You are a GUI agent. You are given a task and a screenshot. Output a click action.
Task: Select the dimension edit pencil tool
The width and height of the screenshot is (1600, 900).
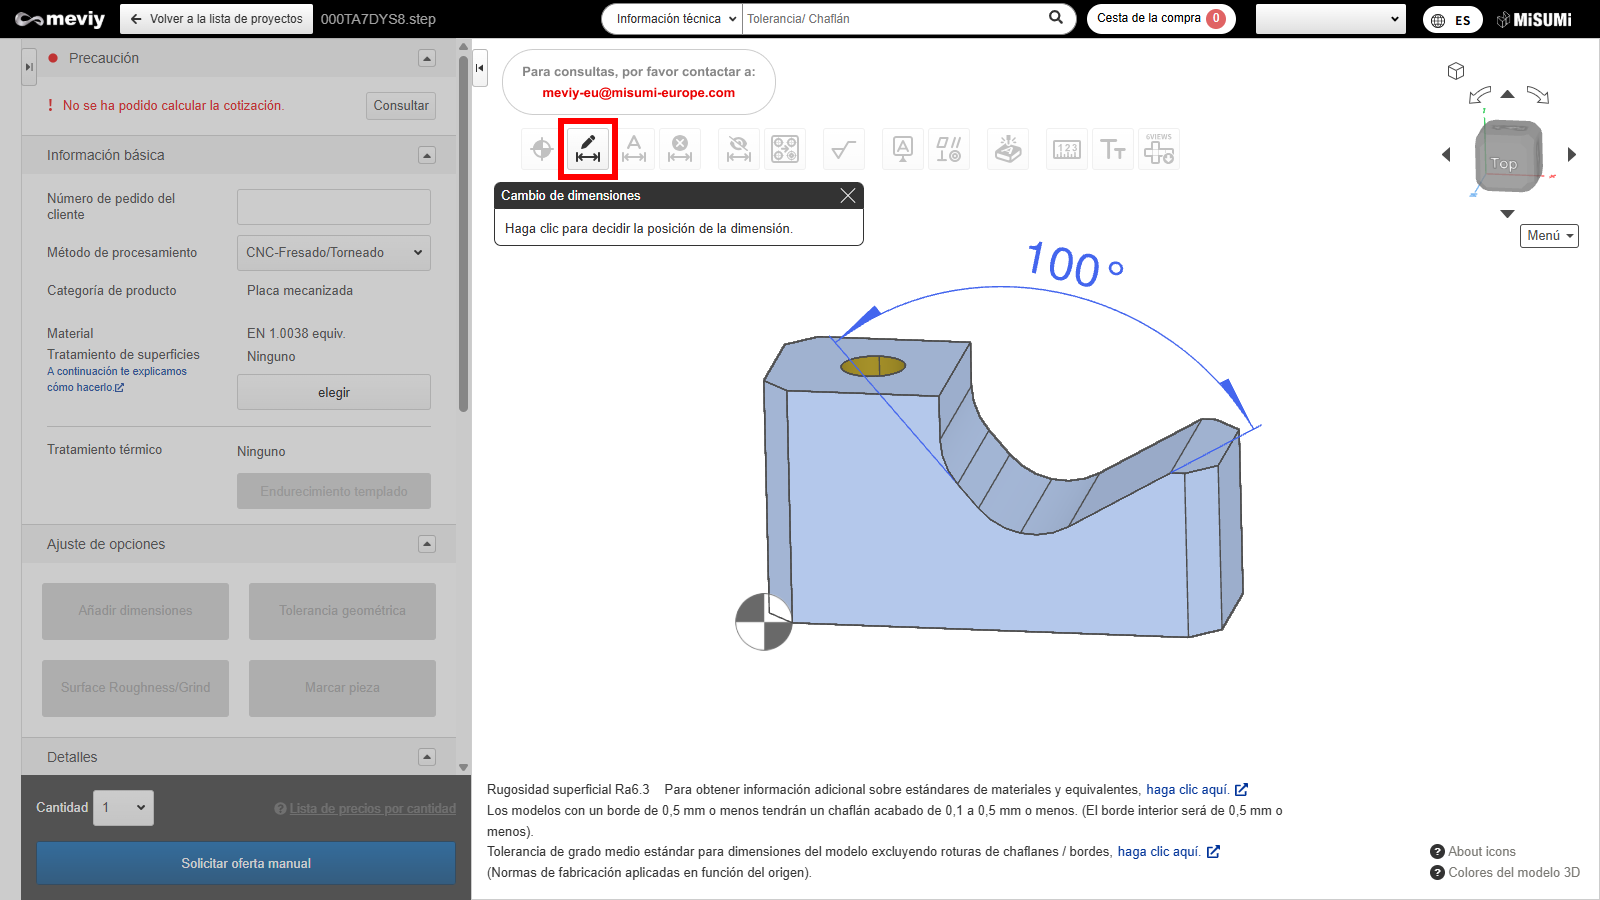tap(588, 149)
